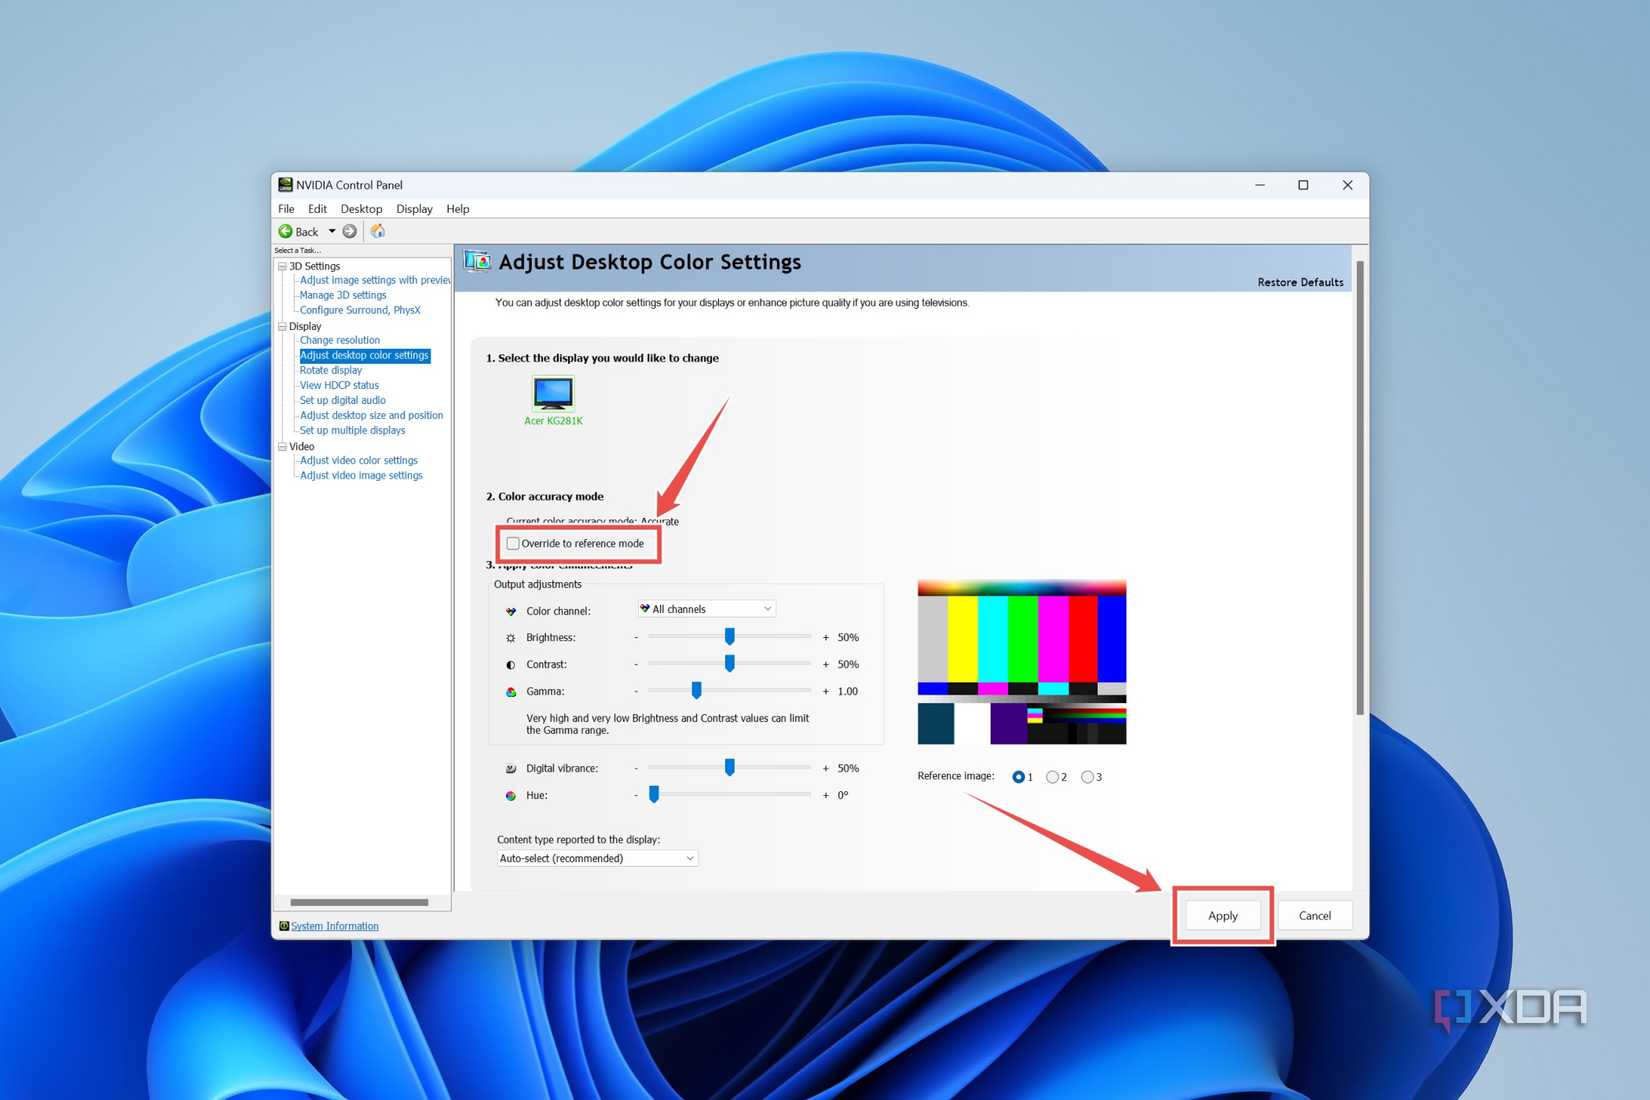Enable Override to reference mode
1650x1100 pixels.
pos(513,543)
